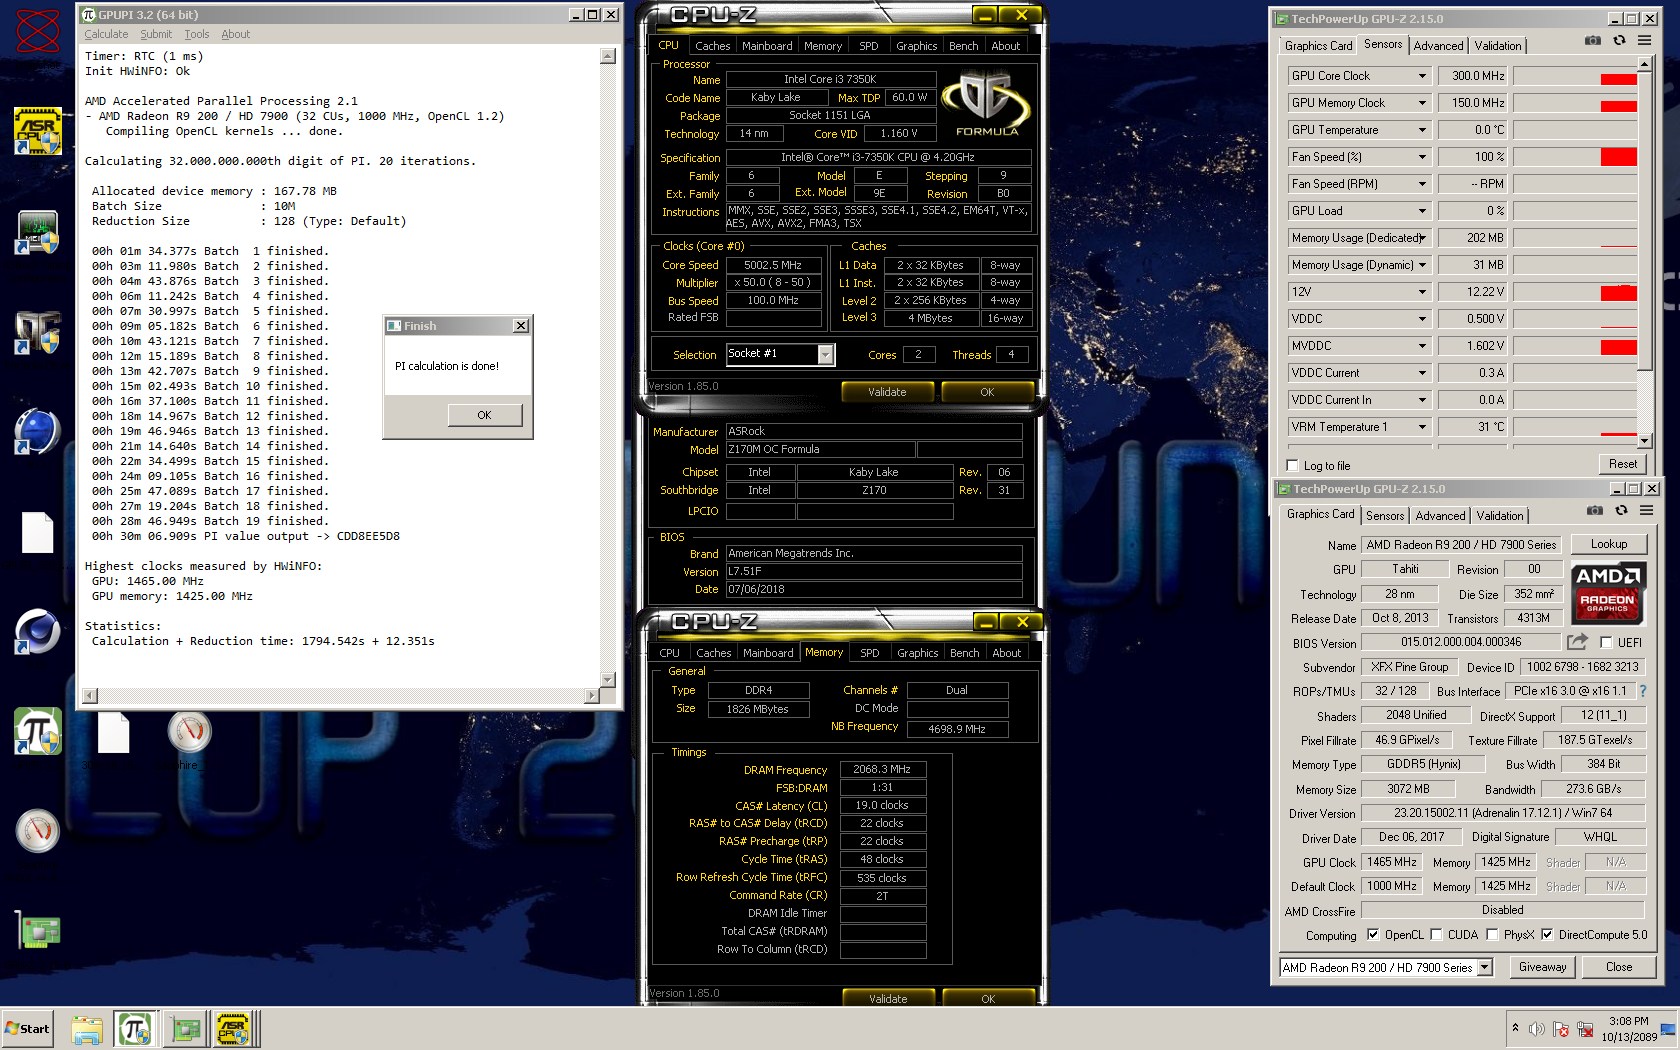Click the camera icon in GPU-Z Graphics Card window
Screen dimensions: 1680x1050
tap(1595, 511)
